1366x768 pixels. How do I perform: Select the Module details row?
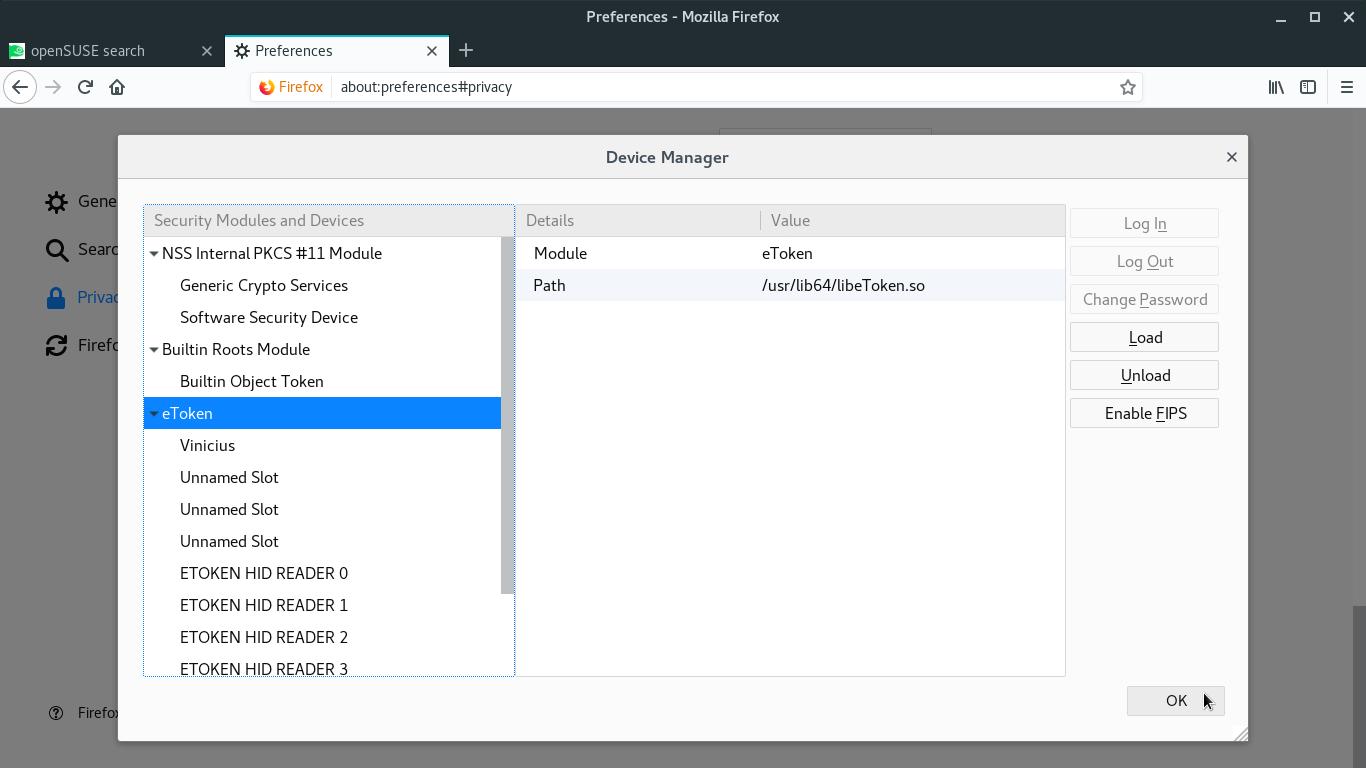coord(791,254)
